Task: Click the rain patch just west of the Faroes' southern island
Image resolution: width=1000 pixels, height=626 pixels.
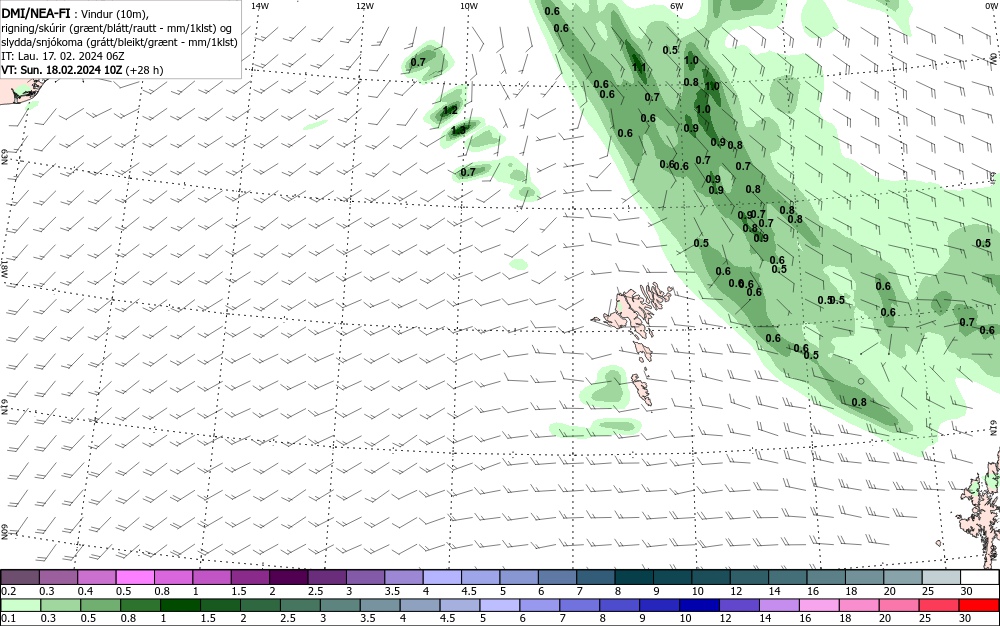Action: (x=605, y=385)
